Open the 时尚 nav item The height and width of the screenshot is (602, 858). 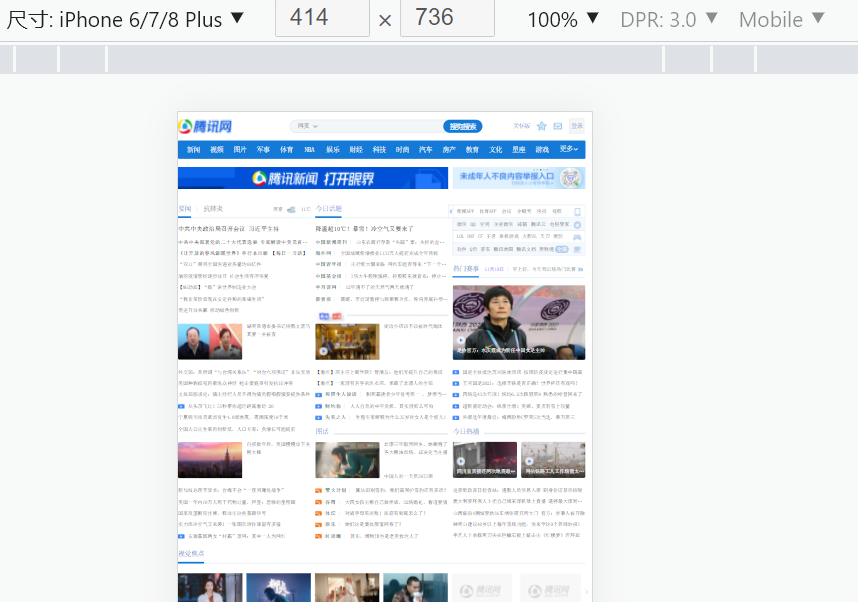[402, 149]
